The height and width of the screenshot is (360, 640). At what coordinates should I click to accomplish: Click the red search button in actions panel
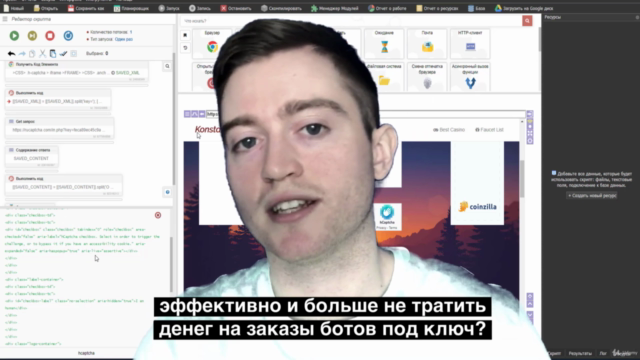pos(527,21)
